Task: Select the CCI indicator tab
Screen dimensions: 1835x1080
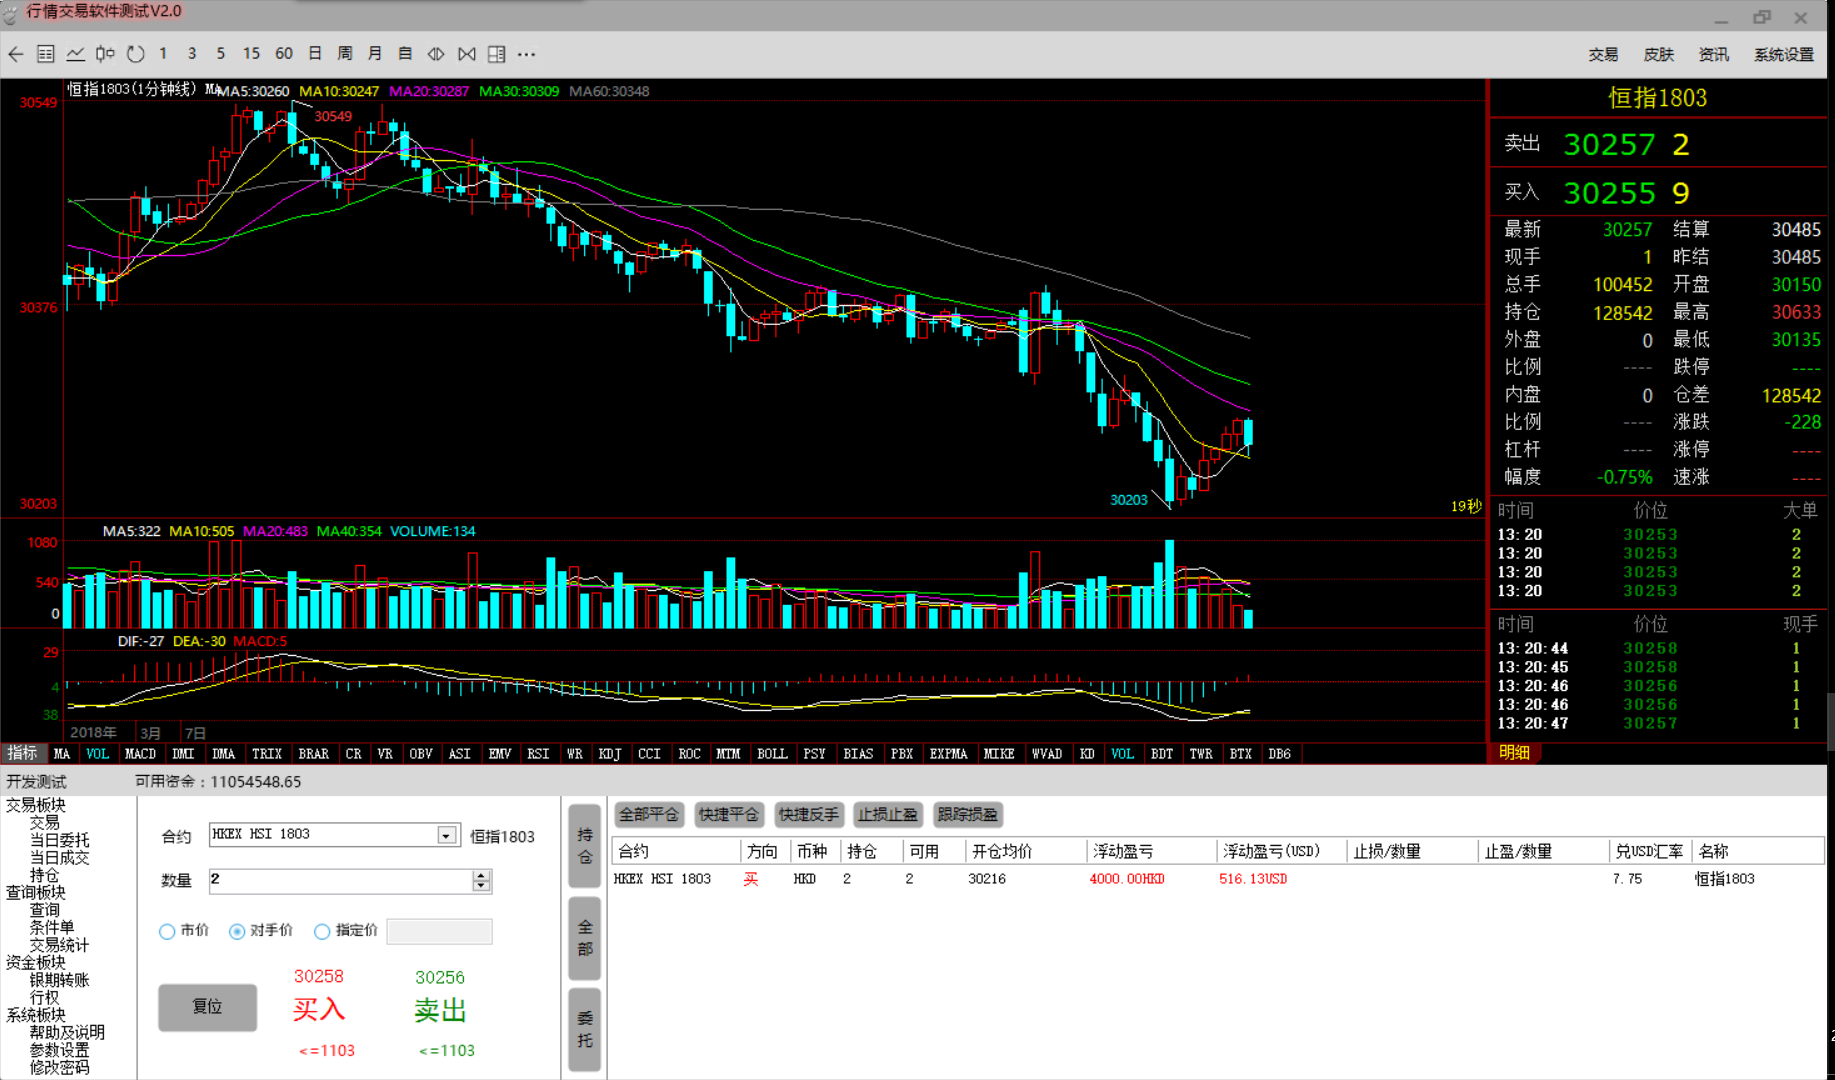Action: coord(650,754)
